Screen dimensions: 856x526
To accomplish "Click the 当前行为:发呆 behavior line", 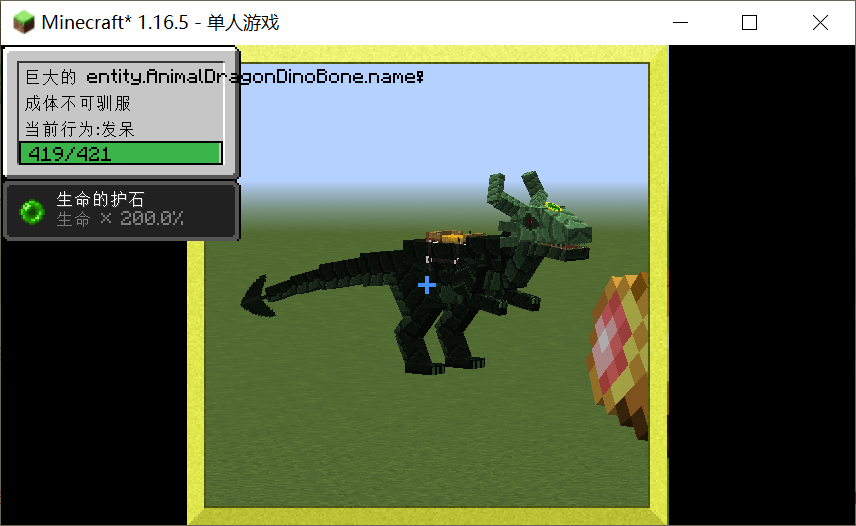I will click(80, 129).
